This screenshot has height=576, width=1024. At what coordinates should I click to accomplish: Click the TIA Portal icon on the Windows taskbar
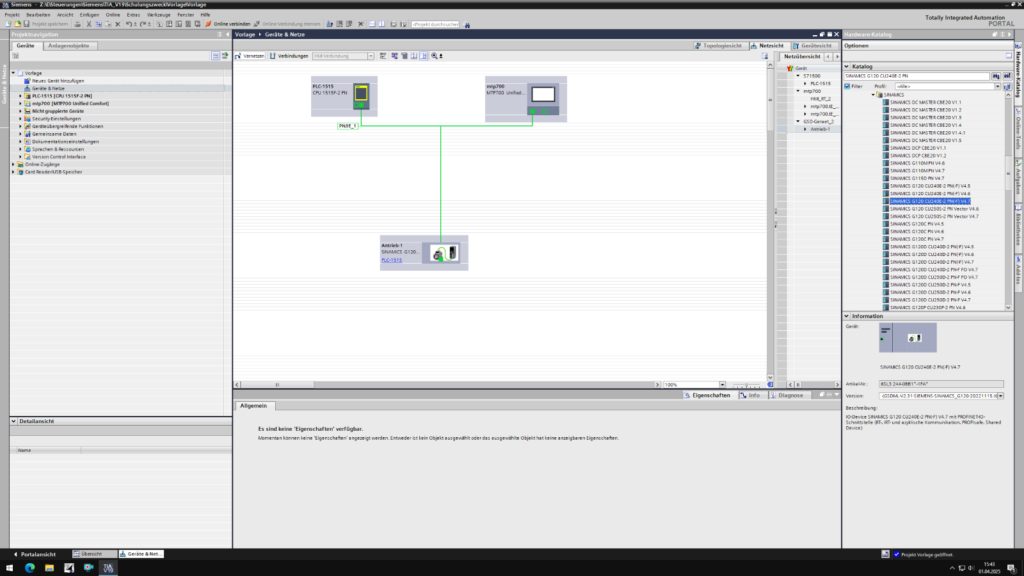(108, 568)
